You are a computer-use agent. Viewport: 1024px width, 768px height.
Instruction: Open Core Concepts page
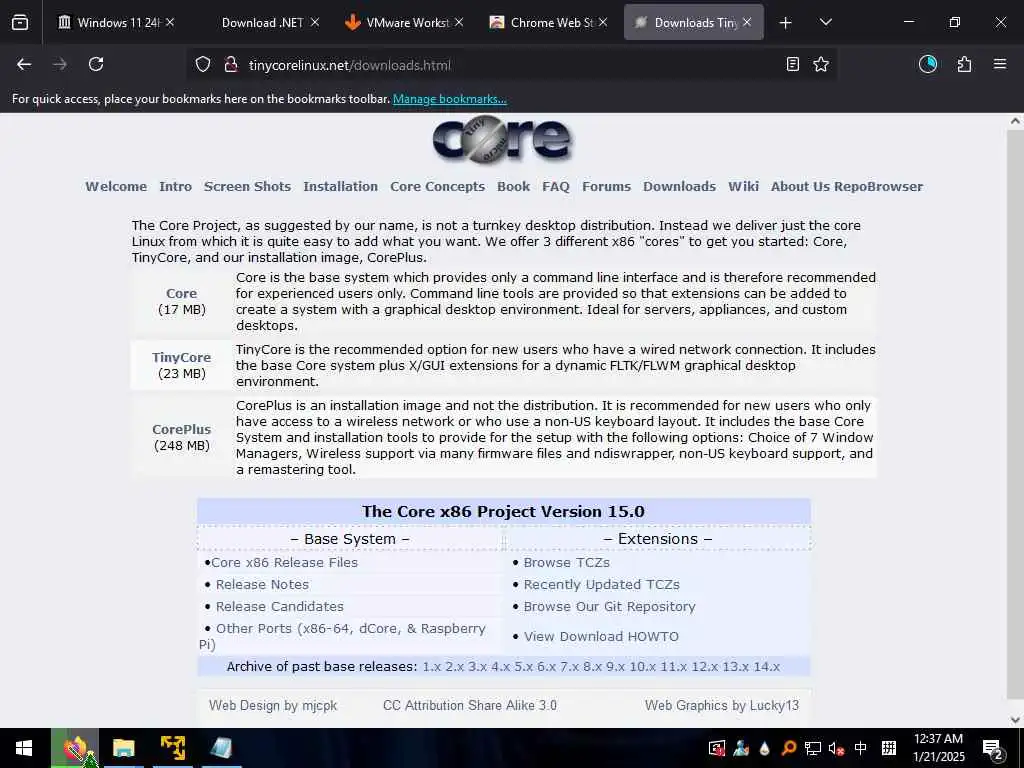tap(438, 187)
